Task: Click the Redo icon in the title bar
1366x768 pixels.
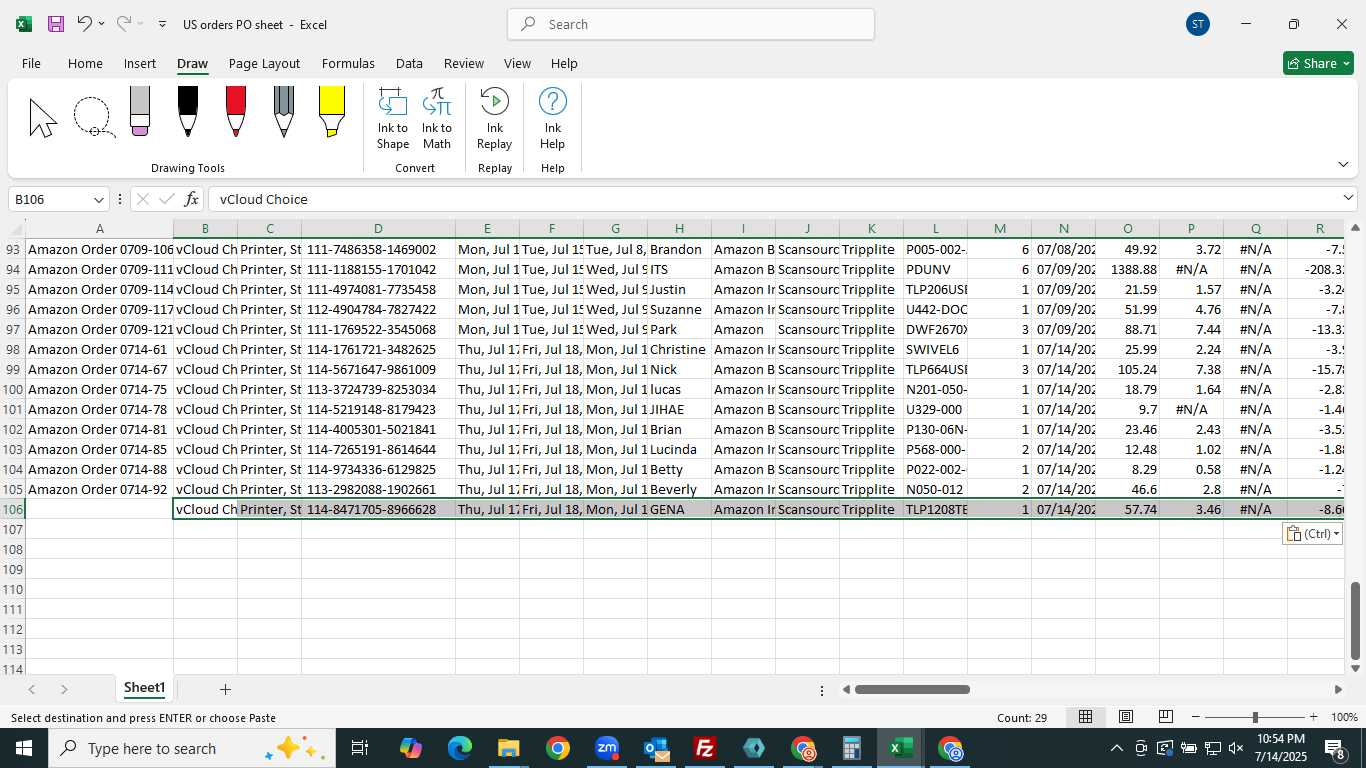Action: pos(124,24)
